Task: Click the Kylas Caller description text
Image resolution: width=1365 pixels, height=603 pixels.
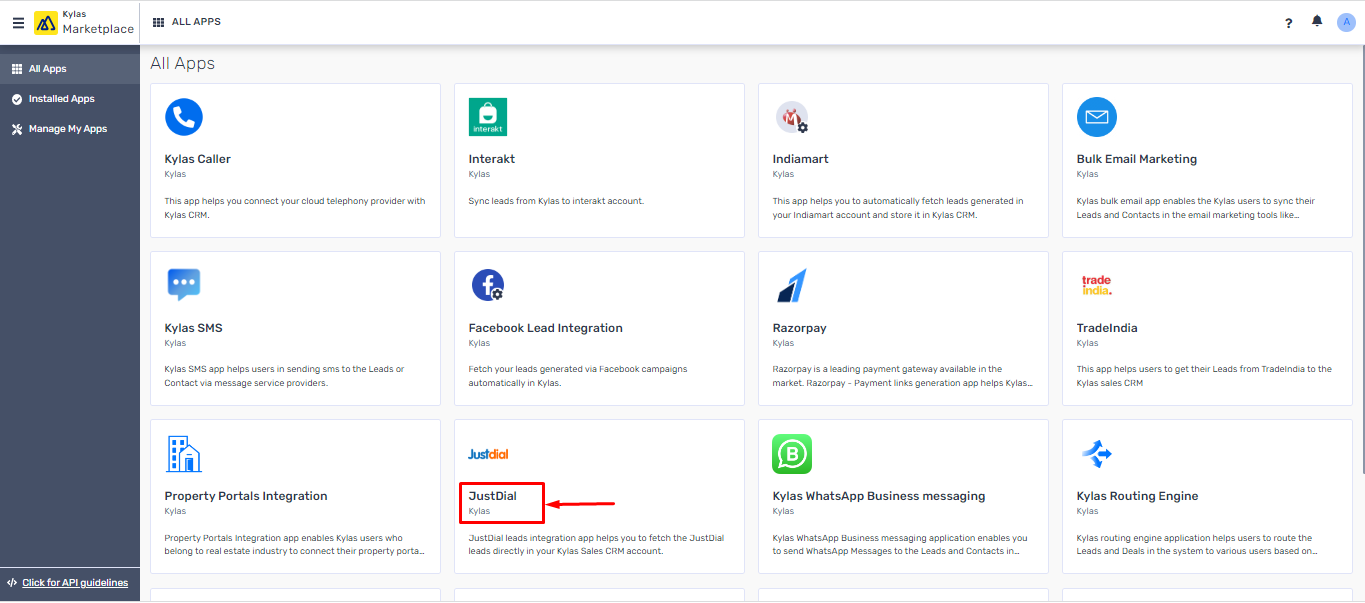Action: [295, 207]
